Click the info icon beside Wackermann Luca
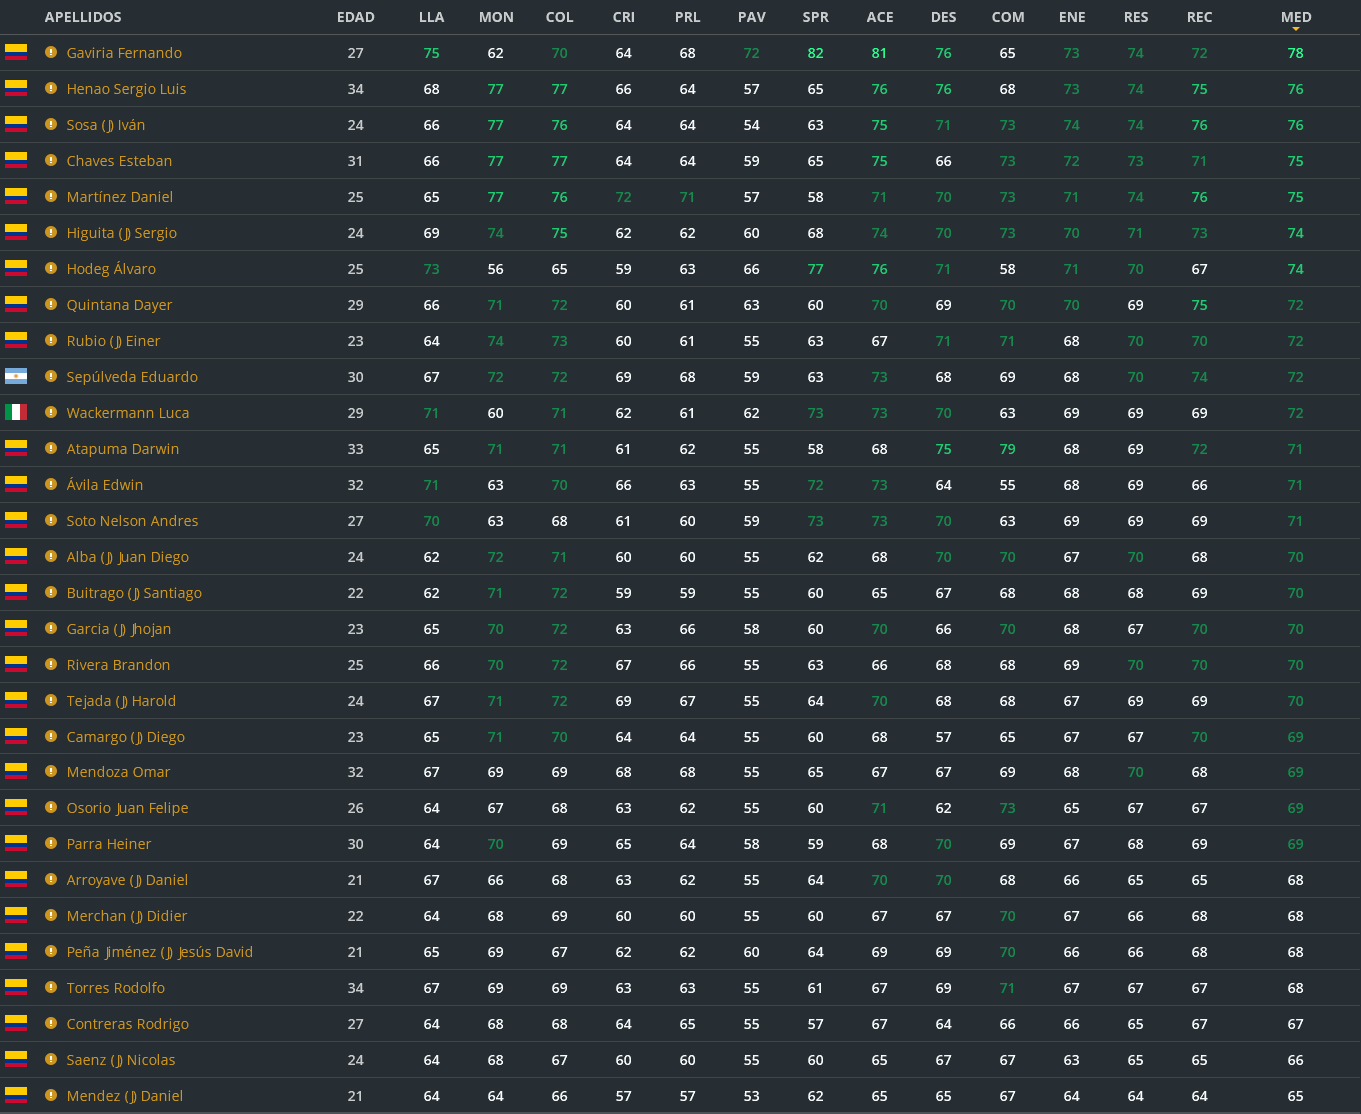The width and height of the screenshot is (1361, 1114). coord(51,412)
